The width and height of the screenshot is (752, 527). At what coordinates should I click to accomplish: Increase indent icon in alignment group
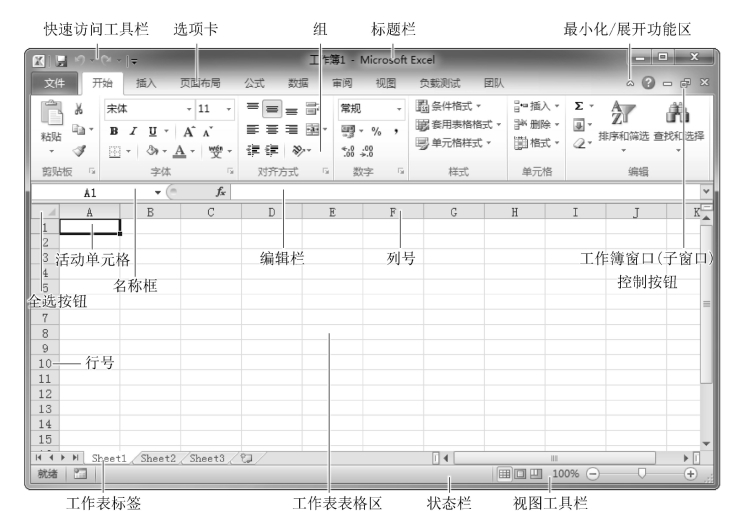click(x=272, y=150)
